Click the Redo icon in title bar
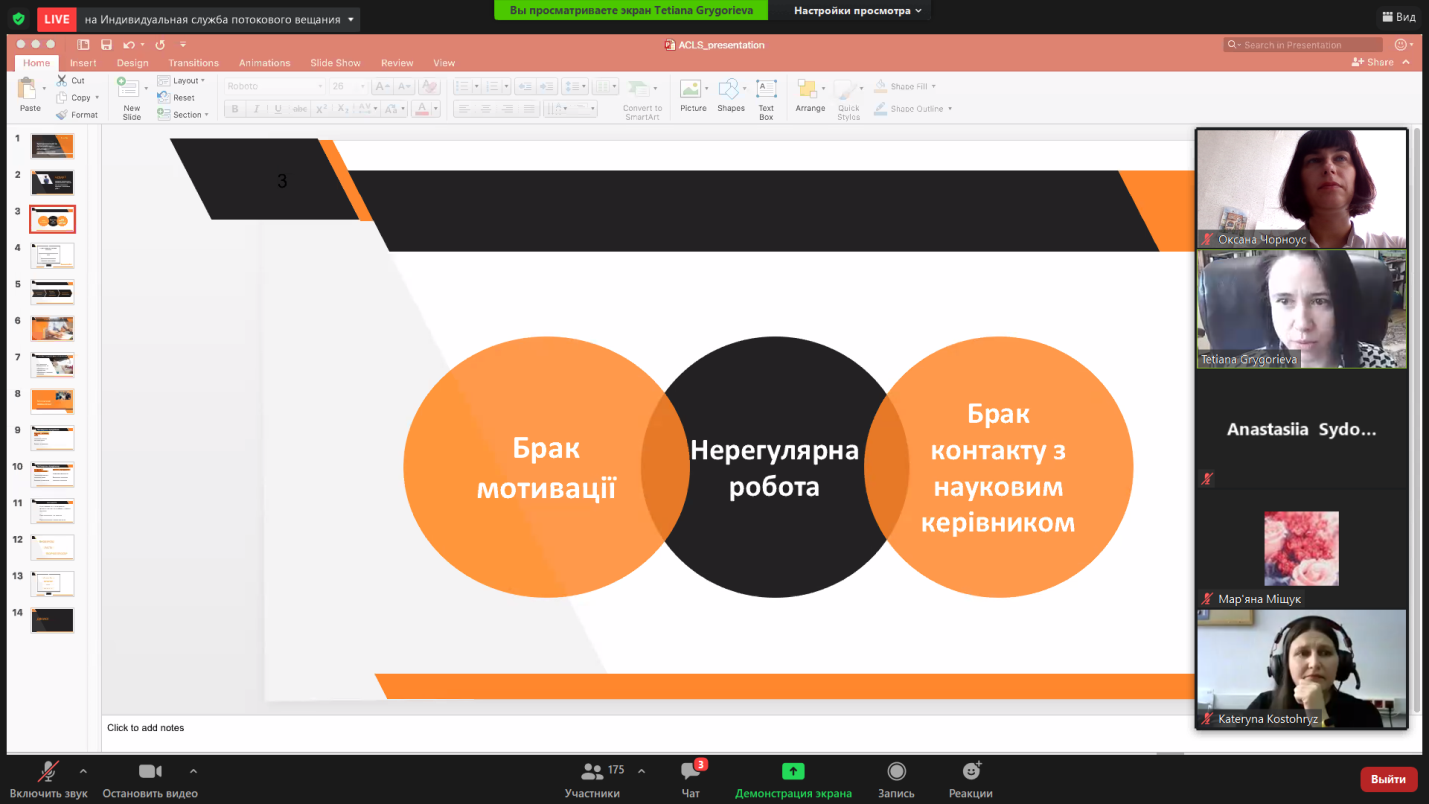 [x=160, y=45]
